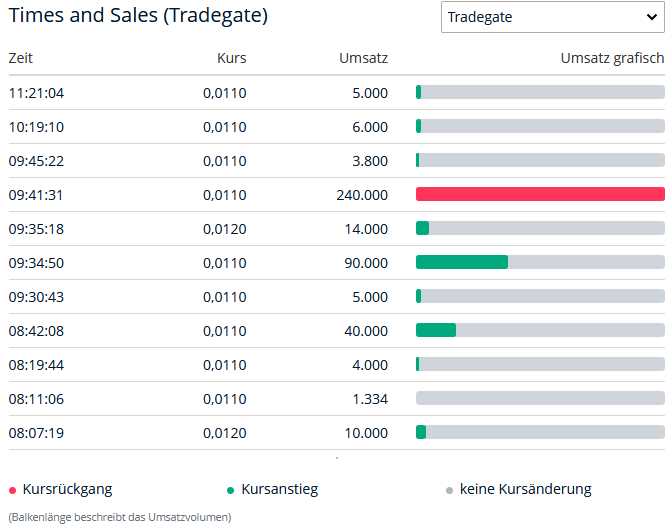
Task: Click the 08:07:19 trade row time
Action: (37, 433)
